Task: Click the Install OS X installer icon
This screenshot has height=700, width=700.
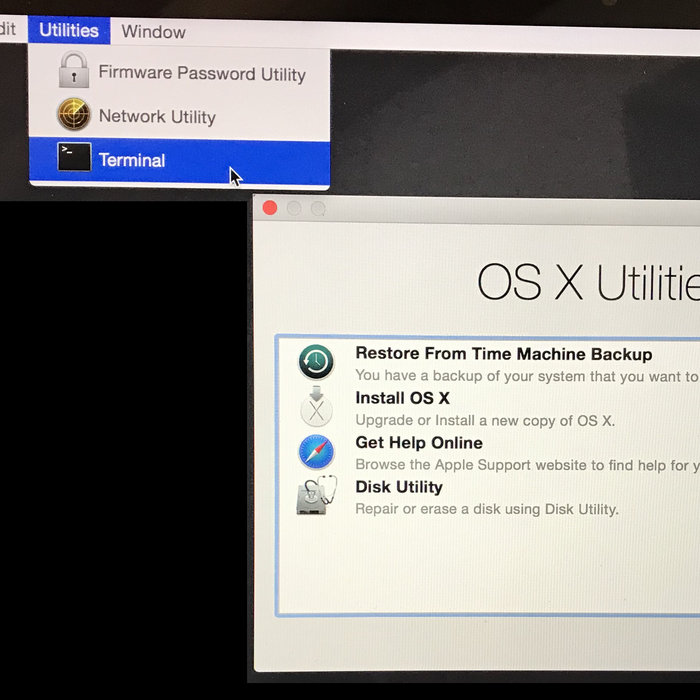Action: tap(316, 407)
